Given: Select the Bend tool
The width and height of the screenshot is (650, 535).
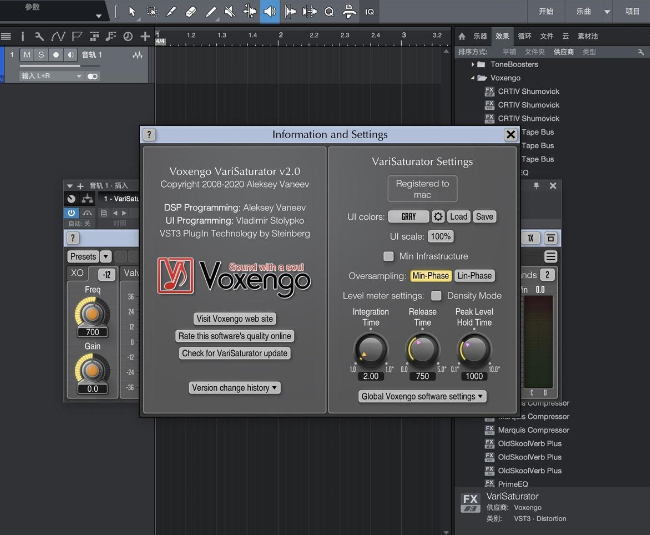Looking at the screenshot, I should point(250,12).
